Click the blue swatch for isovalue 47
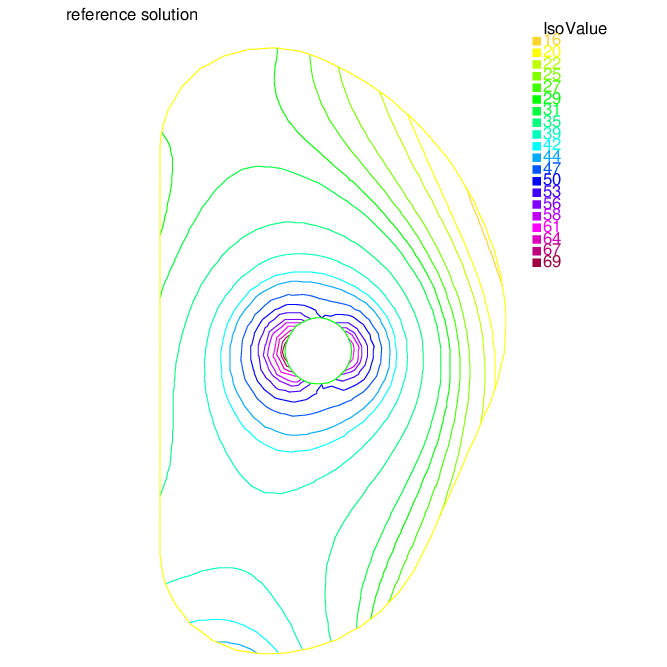Image resolution: width=667 pixels, height=667 pixels. pyautogui.click(x=536, y=169)
